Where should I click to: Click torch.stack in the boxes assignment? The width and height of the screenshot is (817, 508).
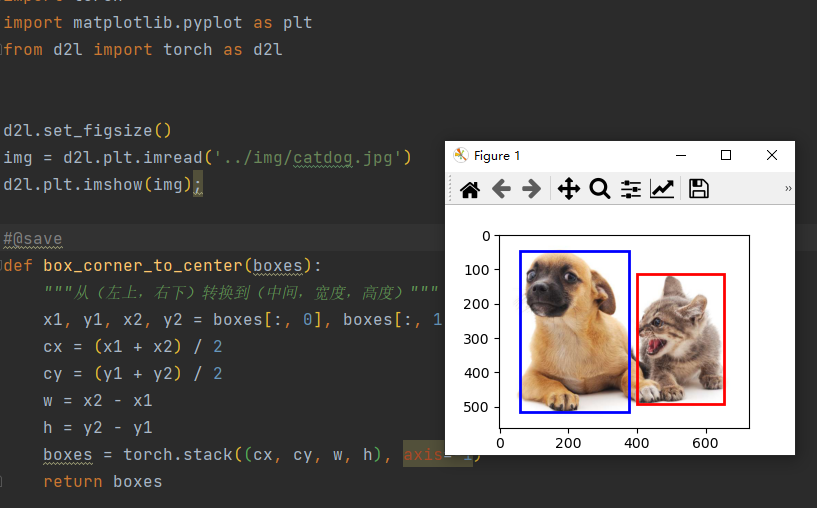(x=178, y=455)
